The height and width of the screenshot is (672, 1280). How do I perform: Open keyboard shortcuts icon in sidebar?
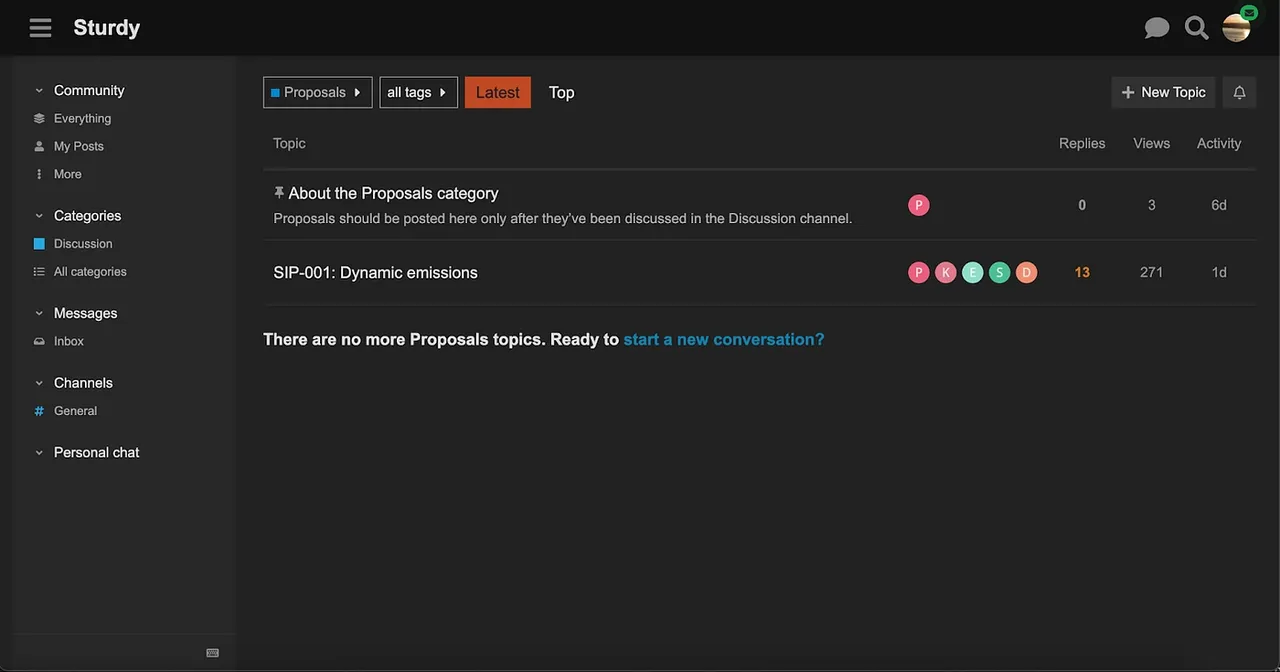212,653
